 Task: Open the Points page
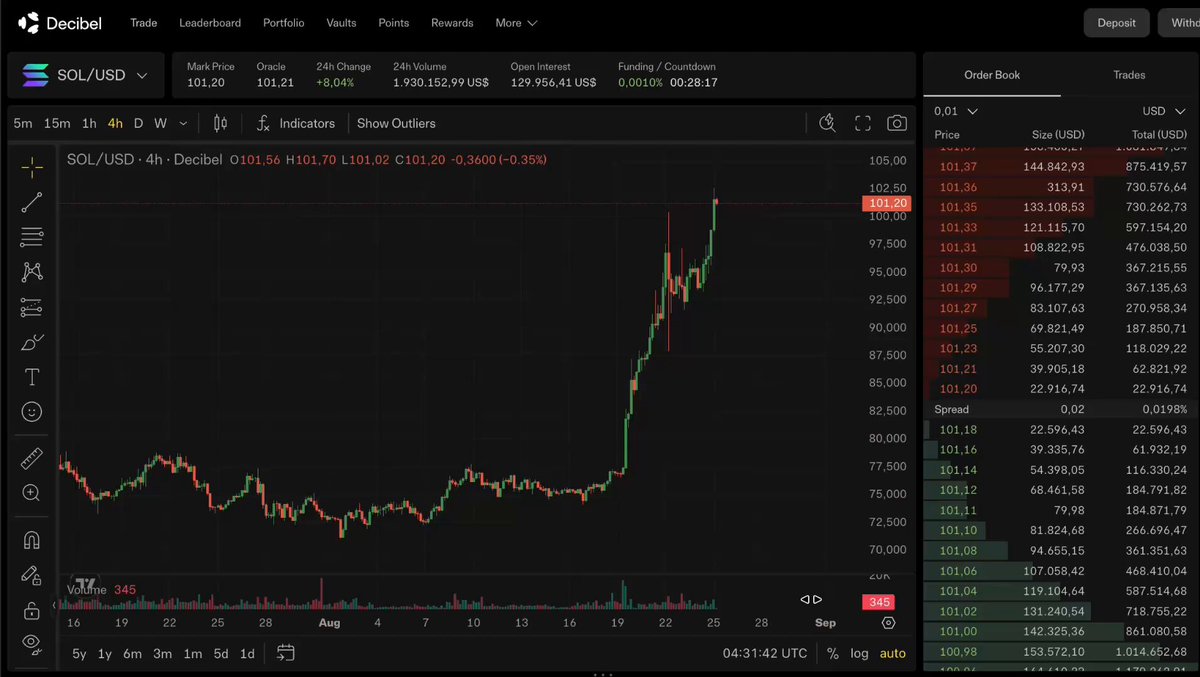(394, 22)
